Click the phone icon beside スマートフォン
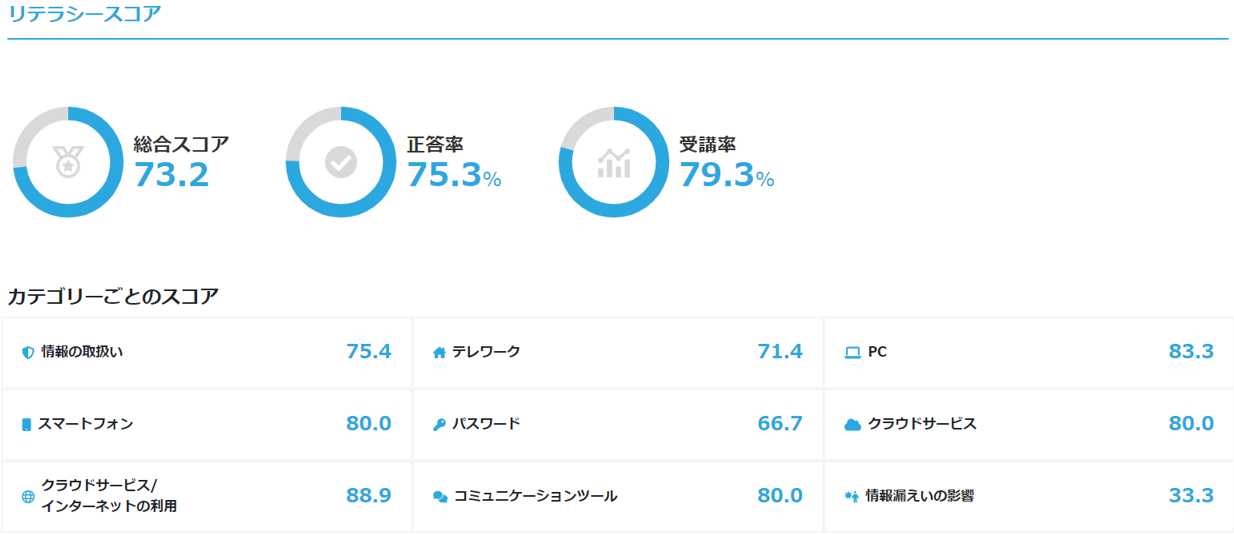Viewport: 1234px width, 535px height. click(x=27, y=424)
